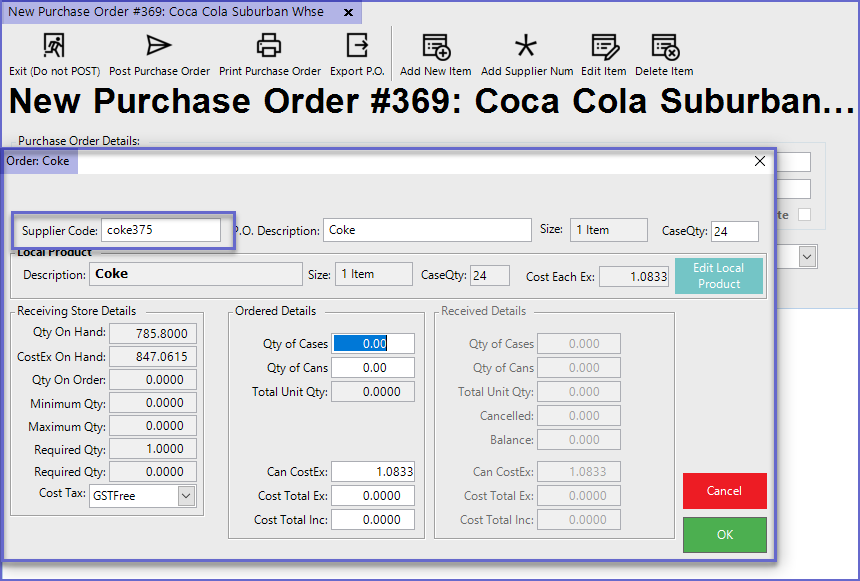Click the Edit Item icon

pos(604,46)
